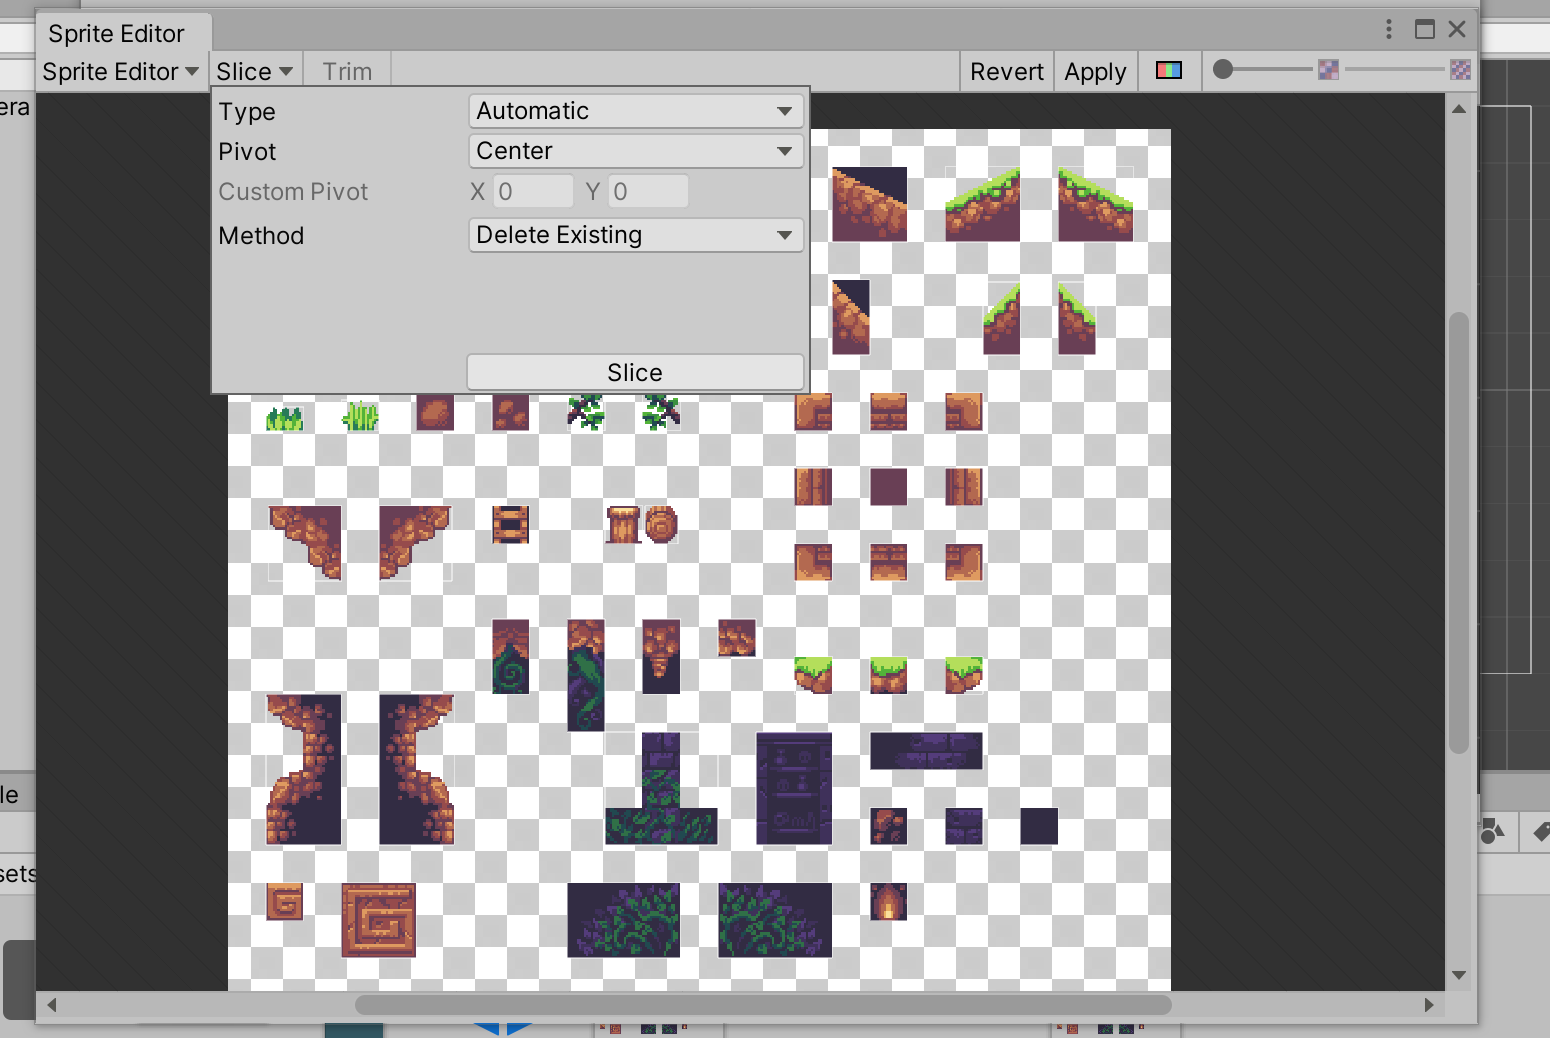Click the checkered texture icon at the toolbar's right end
The image size is (1550, 1038).
[1461, 71]
